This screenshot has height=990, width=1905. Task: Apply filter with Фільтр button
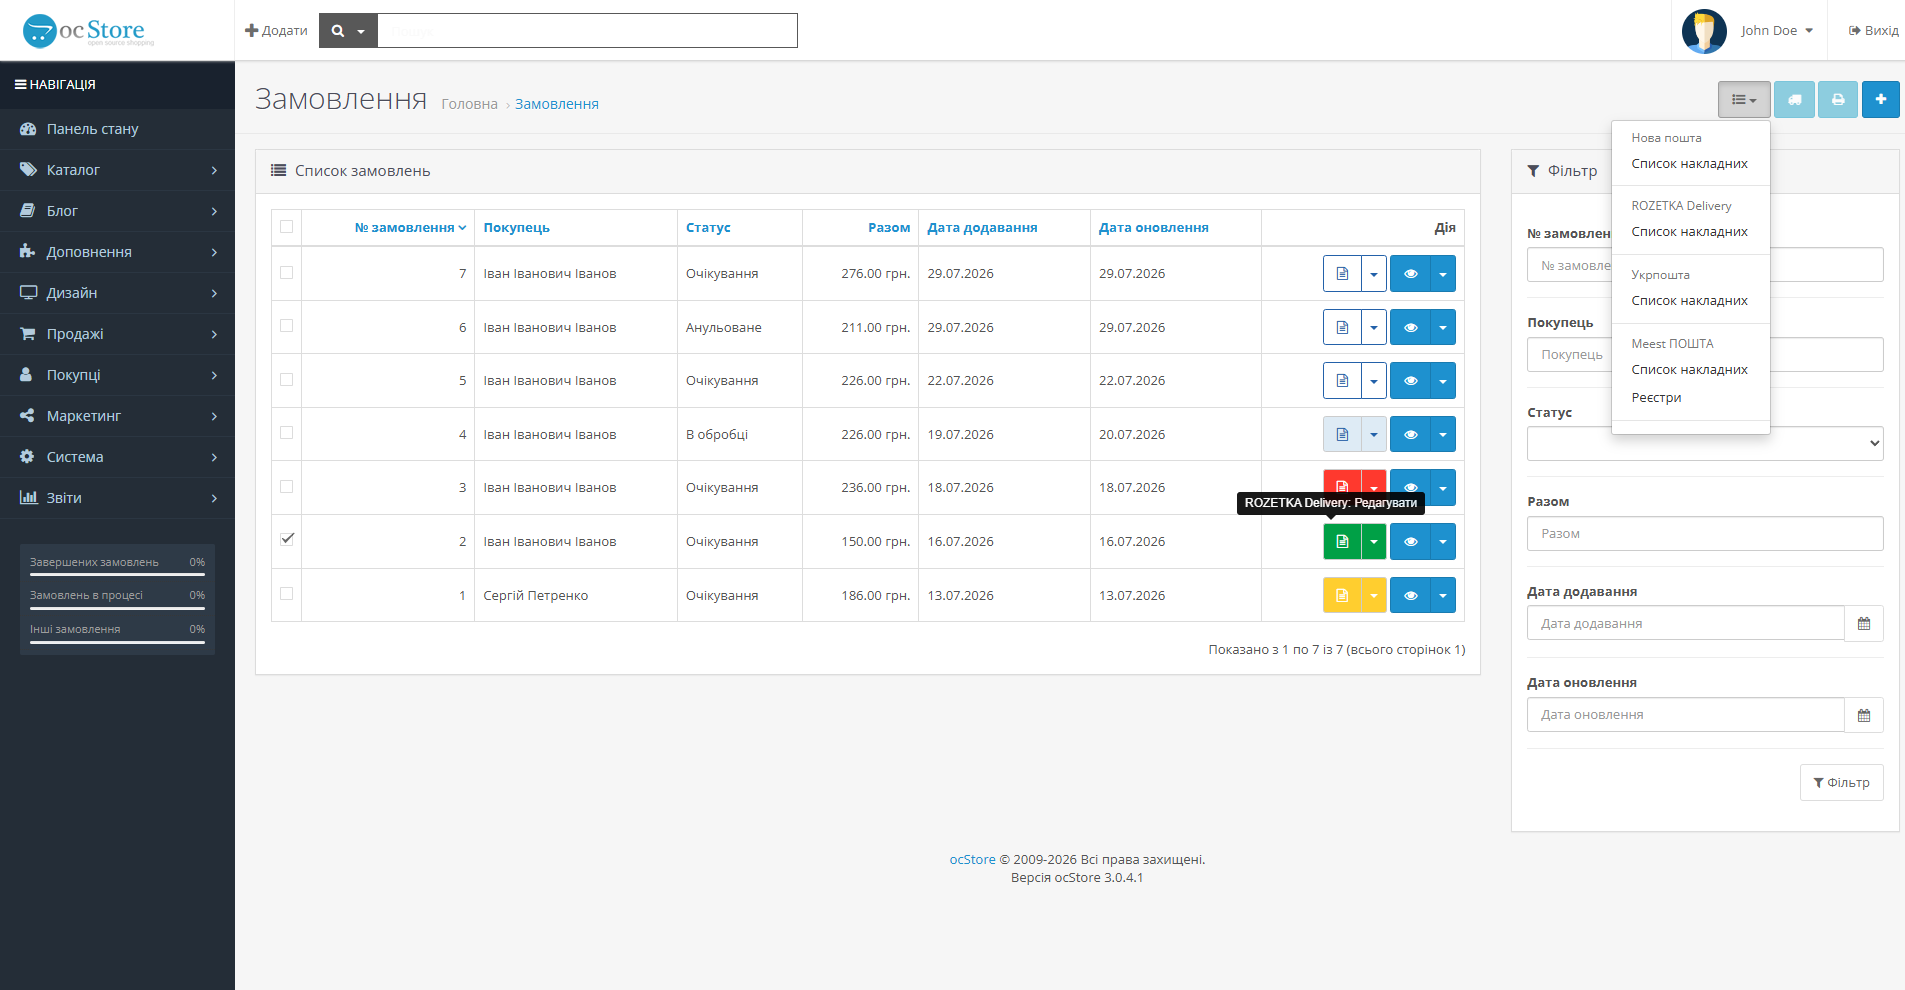point(1842,783)
